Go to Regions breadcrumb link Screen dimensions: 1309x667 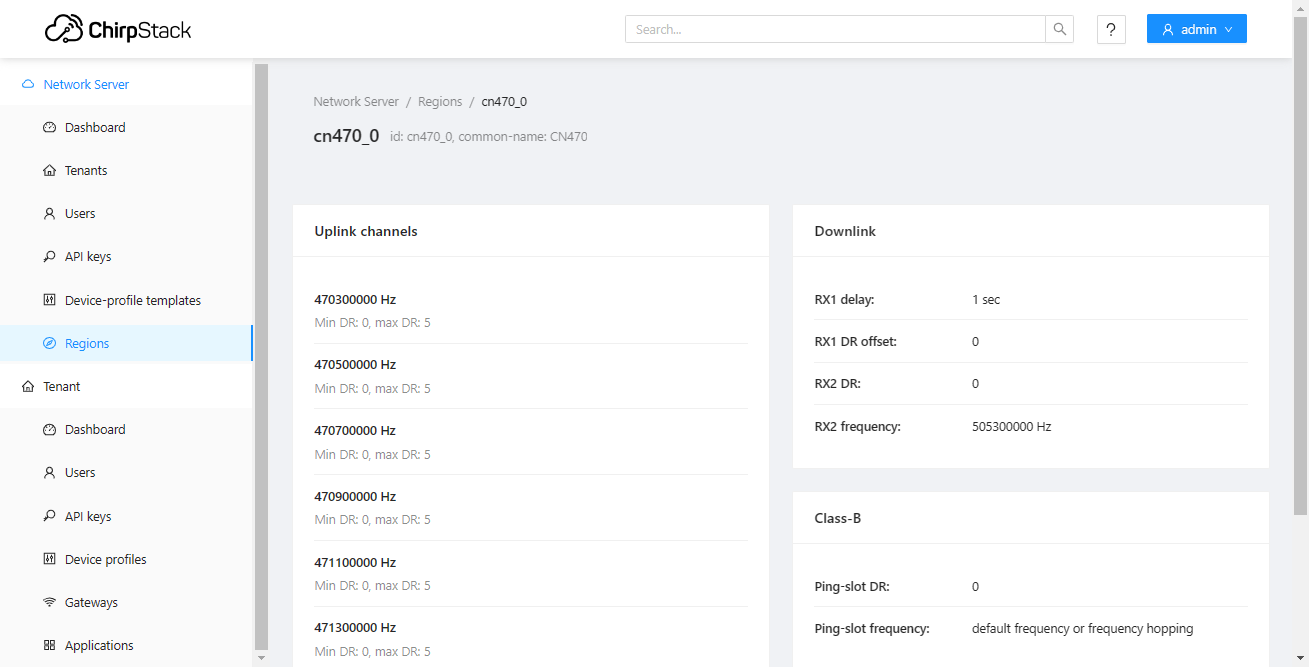(440, 102)
